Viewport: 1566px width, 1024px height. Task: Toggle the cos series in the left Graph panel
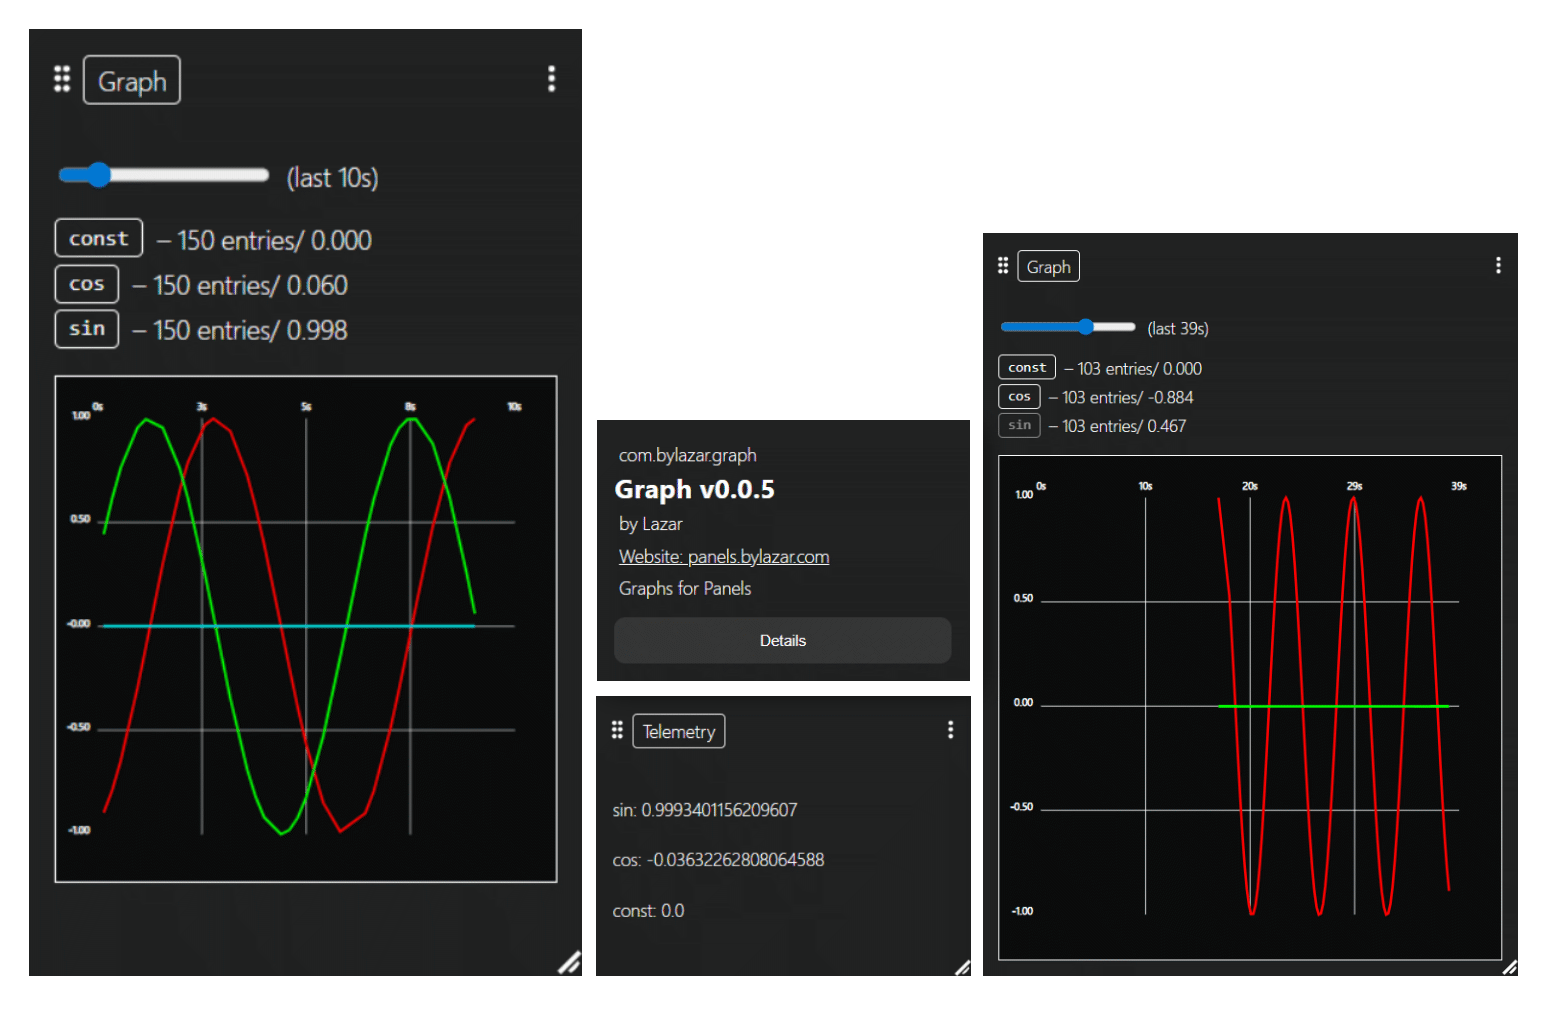point(87,284)
